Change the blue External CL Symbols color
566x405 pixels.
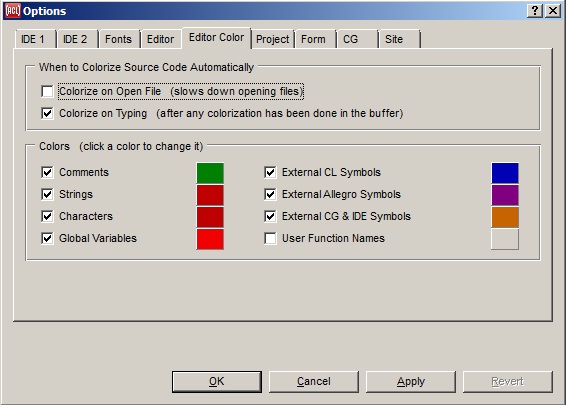tap(505, 173)
